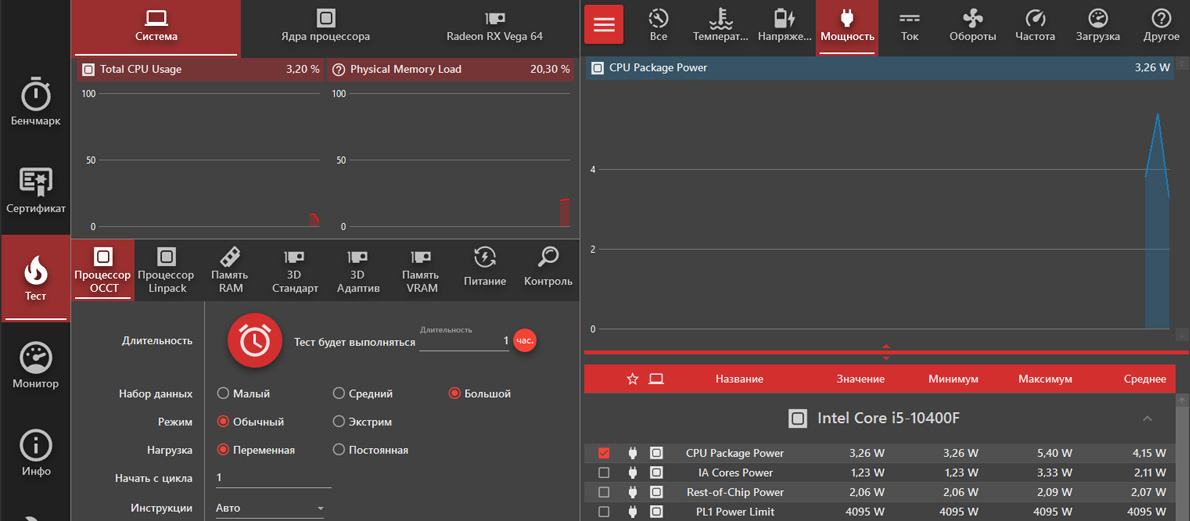Open the Монитор gauge section
Image resolution: width=1190 pixels, height=521 pixels.
pos(35,366)
